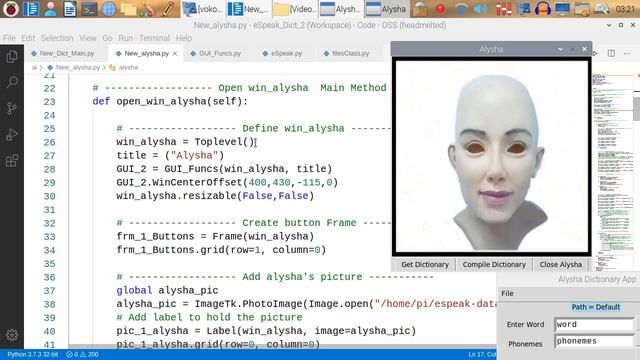Open the Raspberry Pi main menu
This screenshot has height=360, width=640.
pyautogui.click(x=11, y=9)
